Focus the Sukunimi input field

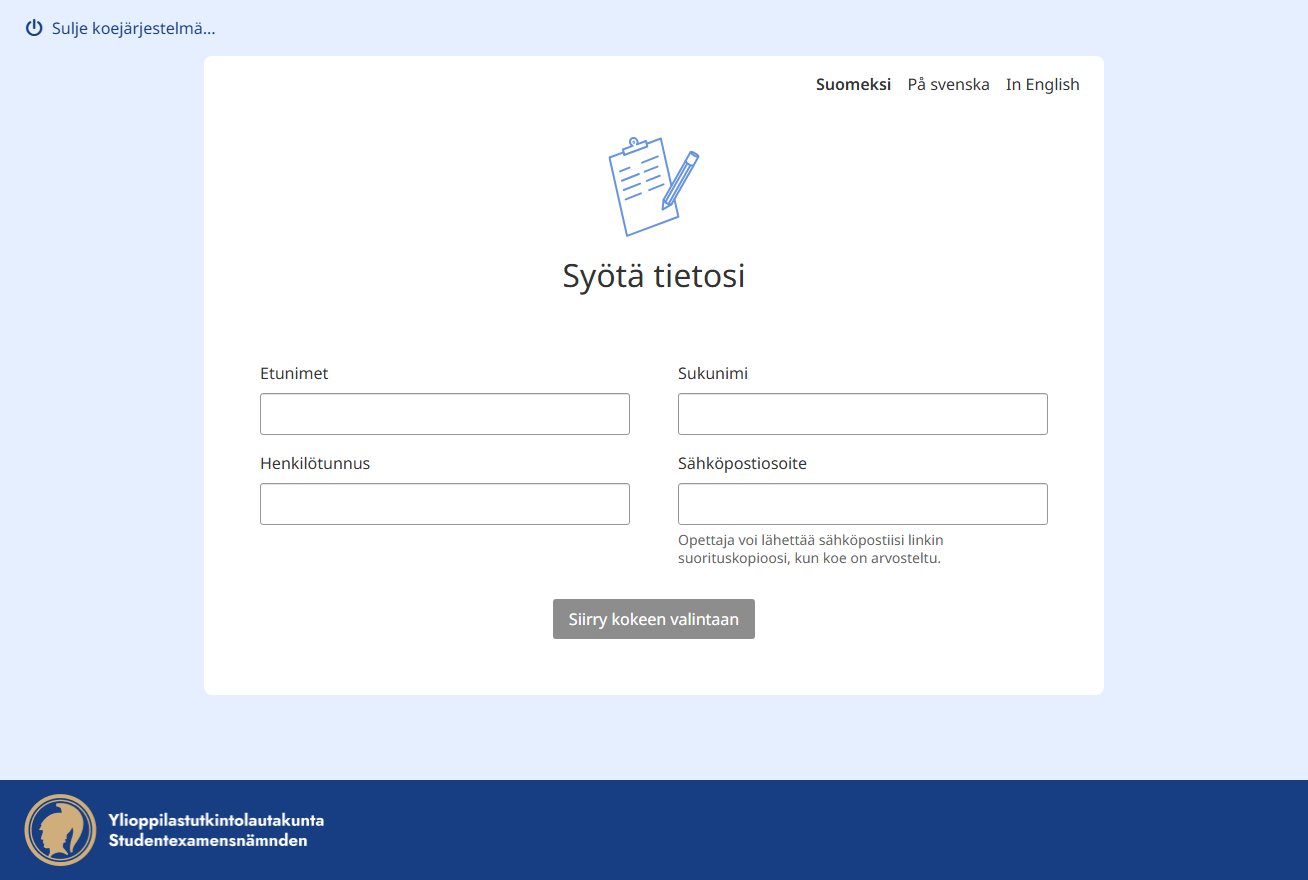(x=862, y=414)
